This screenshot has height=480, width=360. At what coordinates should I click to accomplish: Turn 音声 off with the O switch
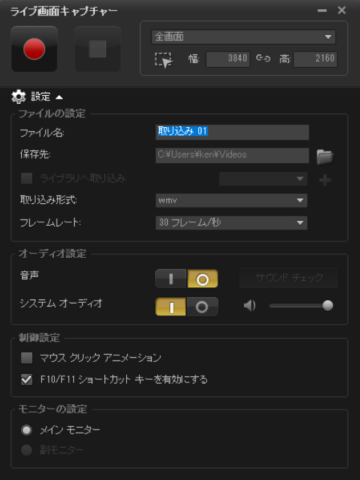(x=202, y=279)
